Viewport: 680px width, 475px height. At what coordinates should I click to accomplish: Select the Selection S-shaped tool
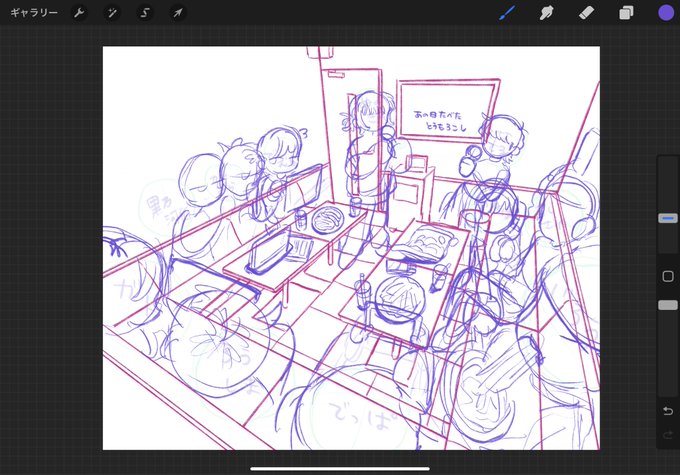coord(145,13)
